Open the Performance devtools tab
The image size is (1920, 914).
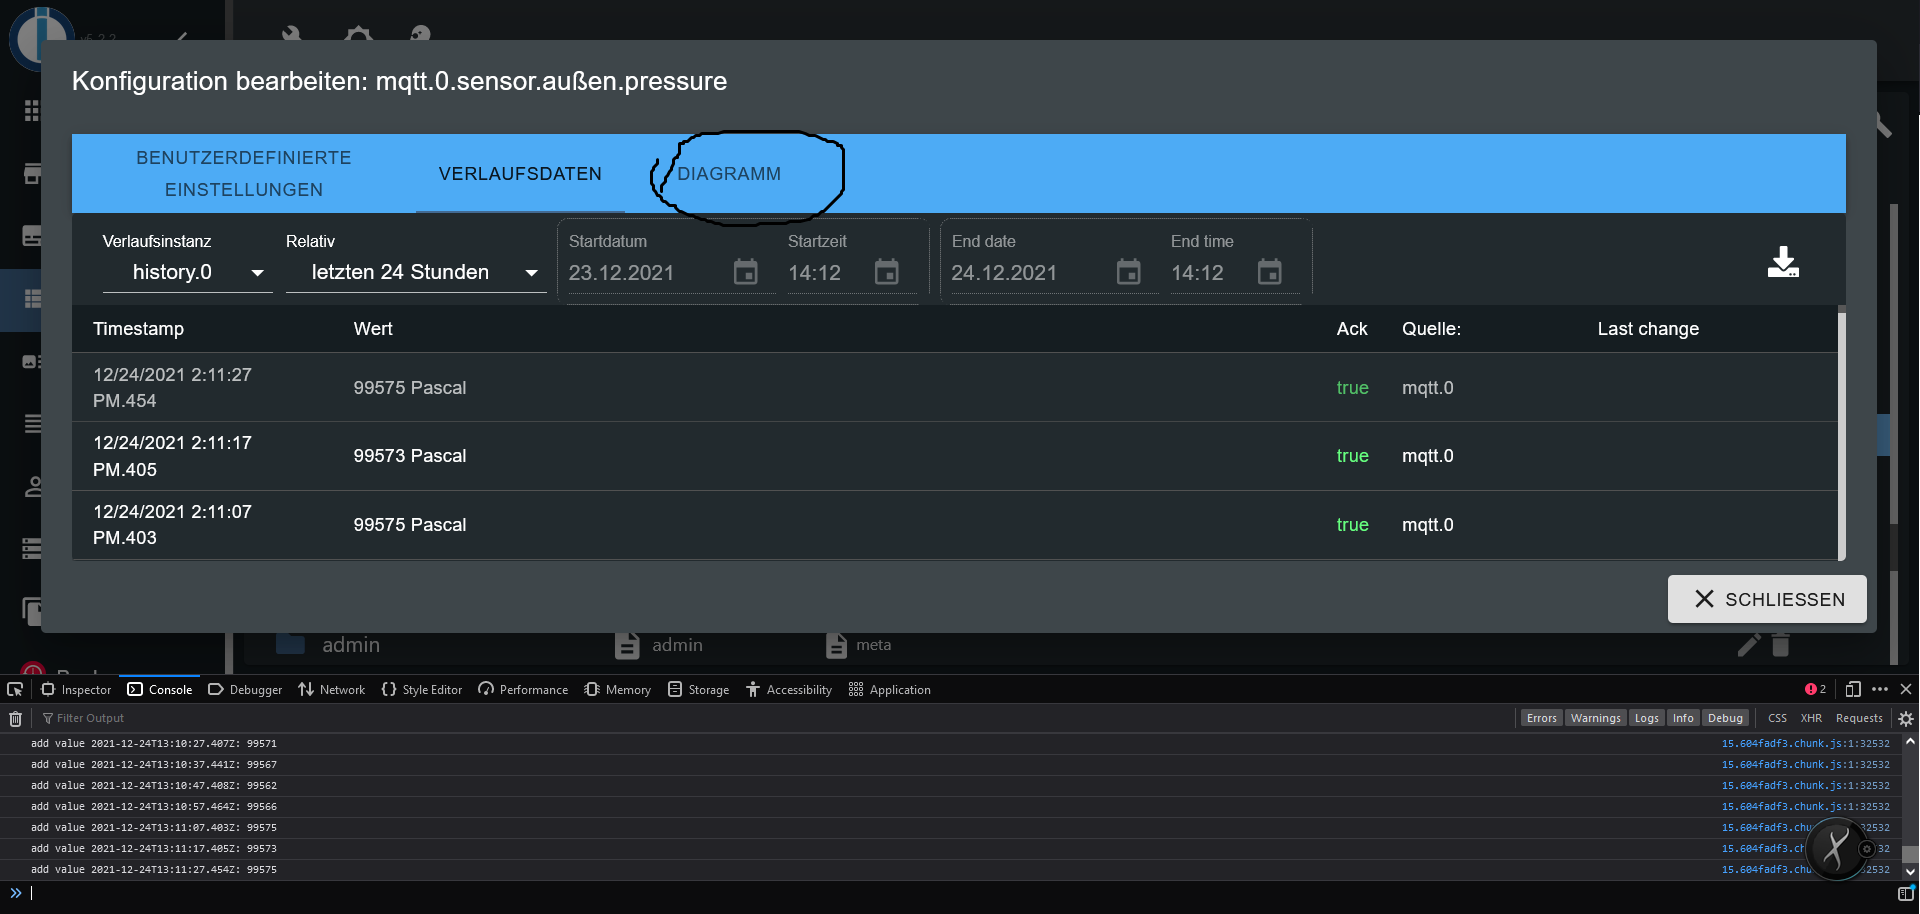tap(523, 689)
